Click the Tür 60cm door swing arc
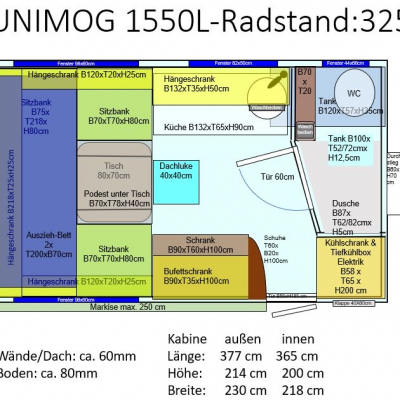 pyautogui.click(x=273, y=188)
